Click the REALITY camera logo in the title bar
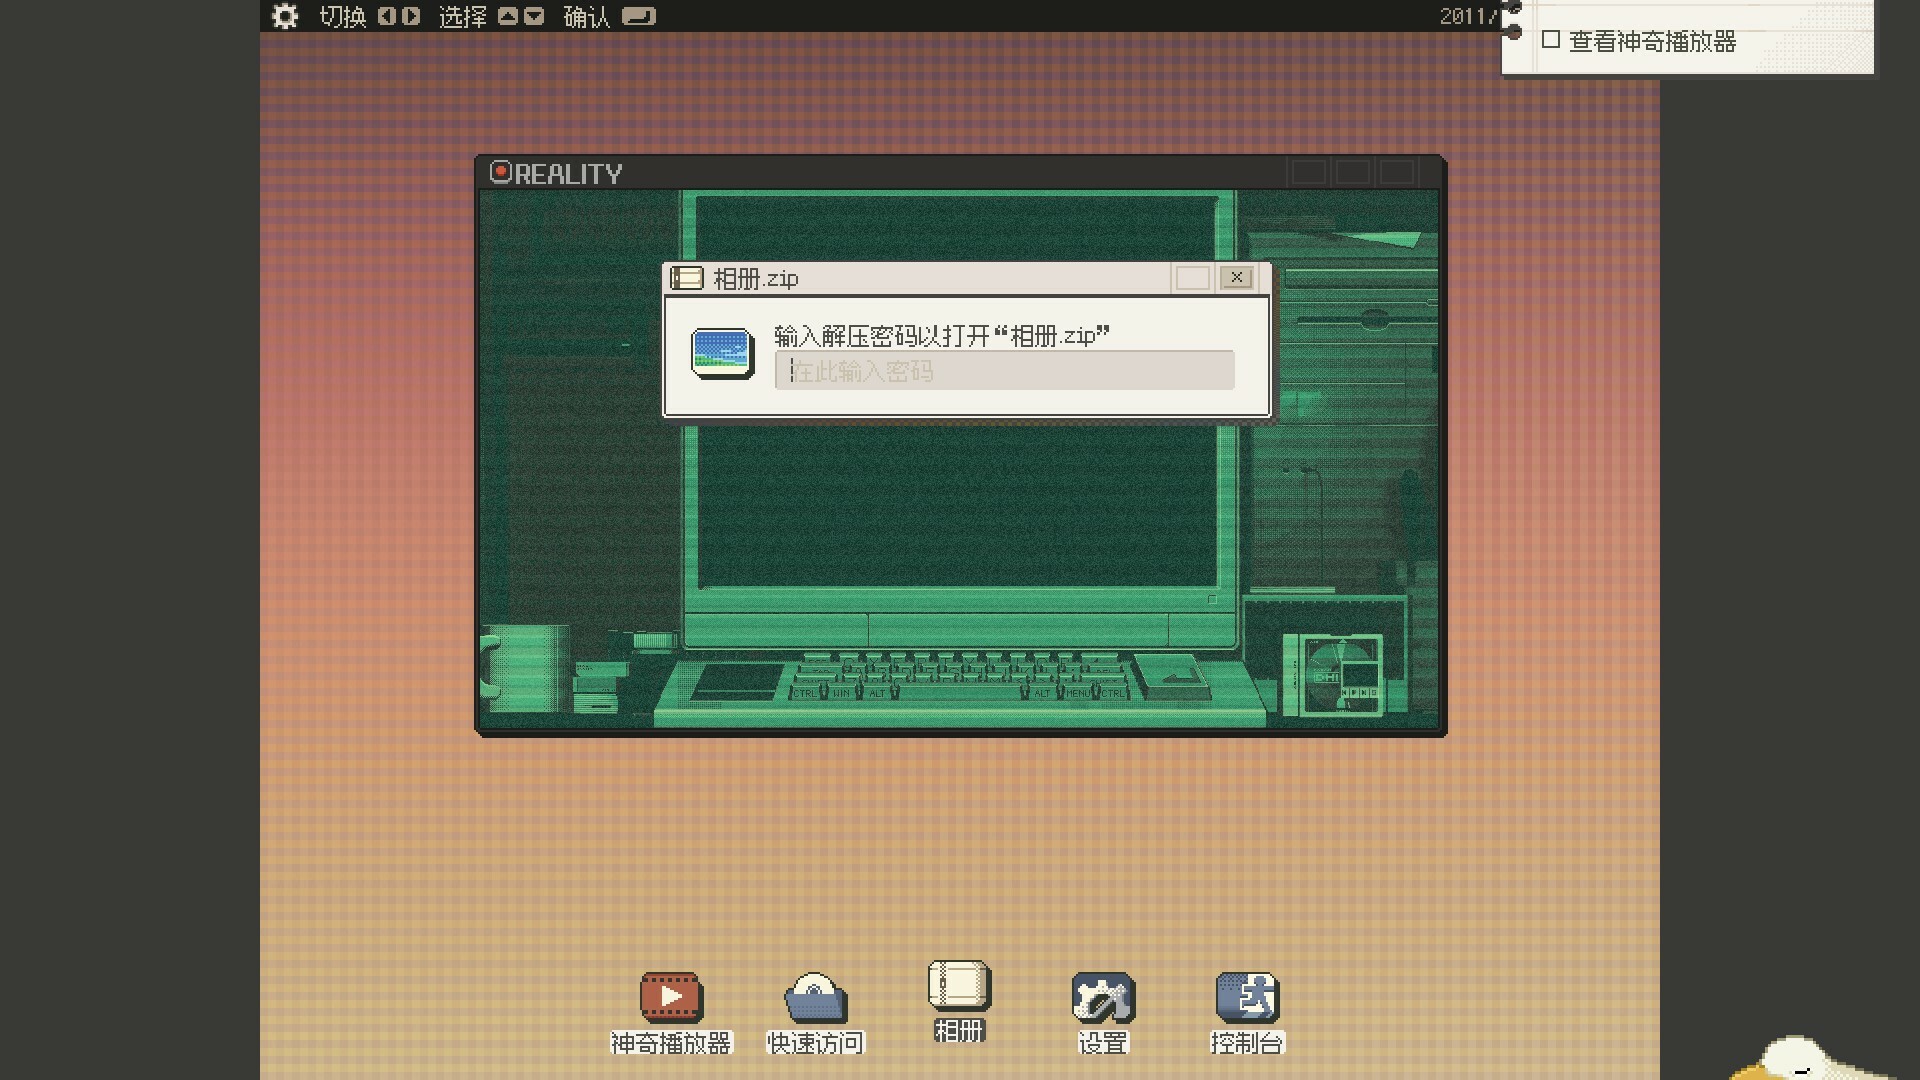This screenshot has height=1080, width=1920. [x=499, y=172]
